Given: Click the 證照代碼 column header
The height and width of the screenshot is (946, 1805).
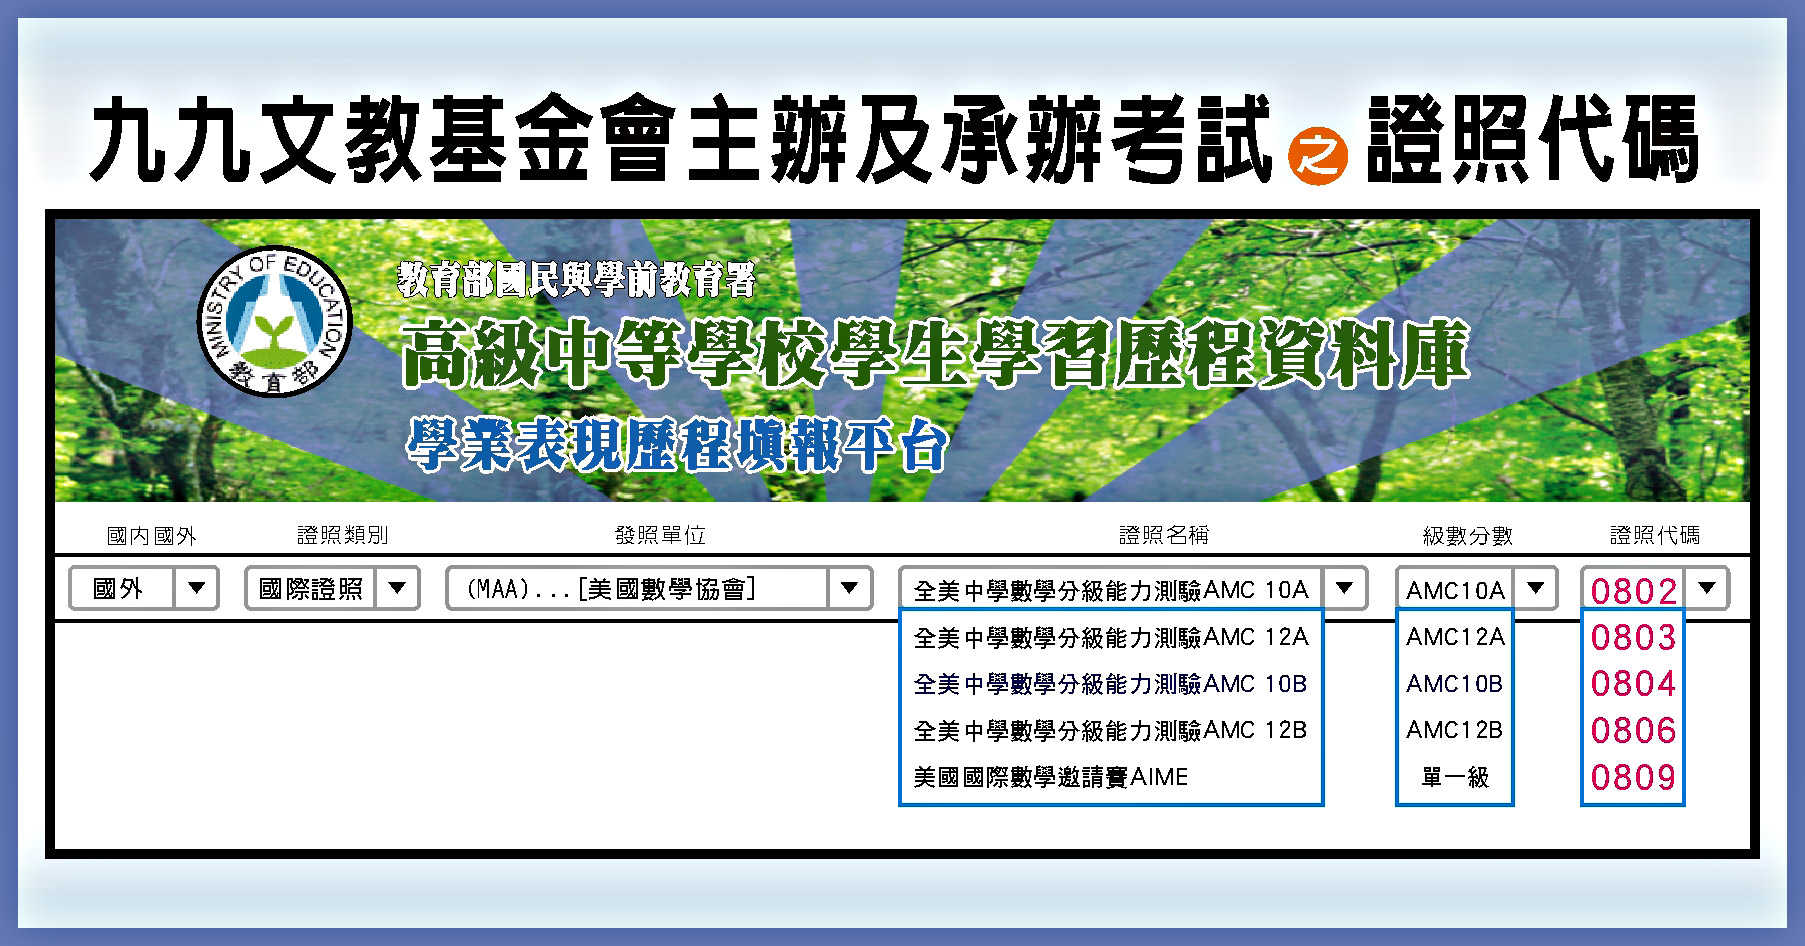Looking at the screenshot, I should tap(1655, 535).
